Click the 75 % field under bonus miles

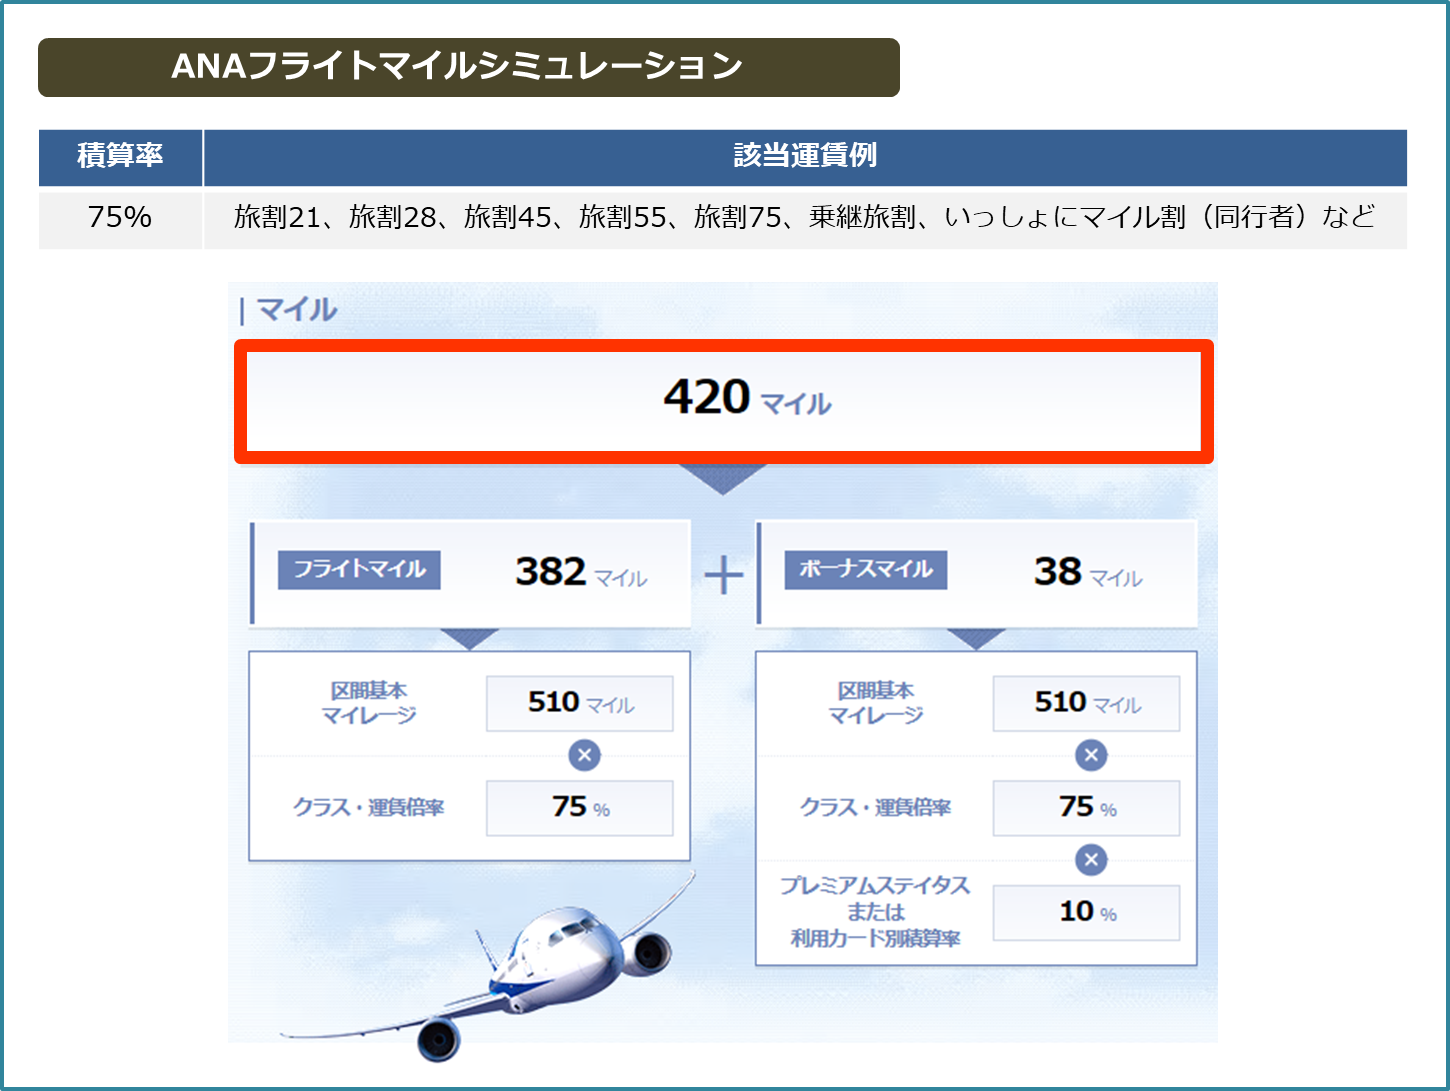pyautogui.click(x=1086, y=807)
